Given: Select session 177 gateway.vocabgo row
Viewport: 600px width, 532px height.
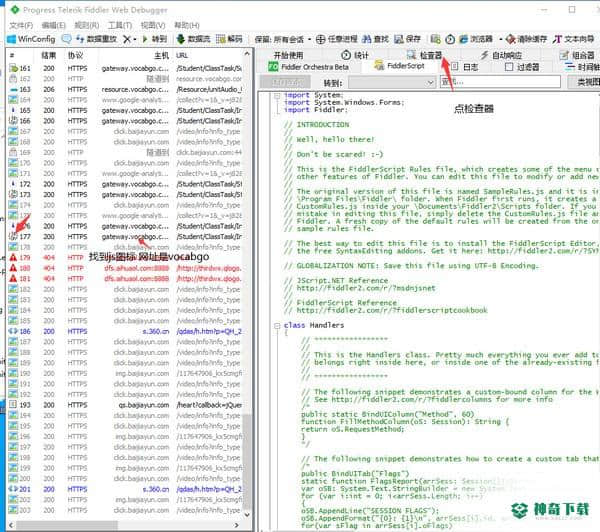Looking at the screenshot, I should [126, 237].
